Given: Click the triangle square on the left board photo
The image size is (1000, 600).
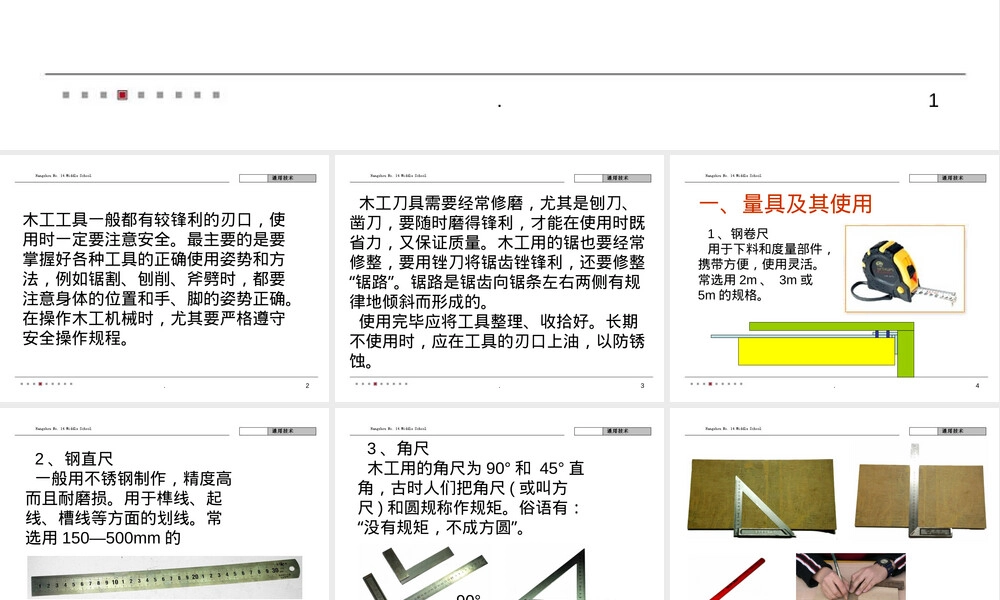Looking at the screenshot, I should click(764, 506).
